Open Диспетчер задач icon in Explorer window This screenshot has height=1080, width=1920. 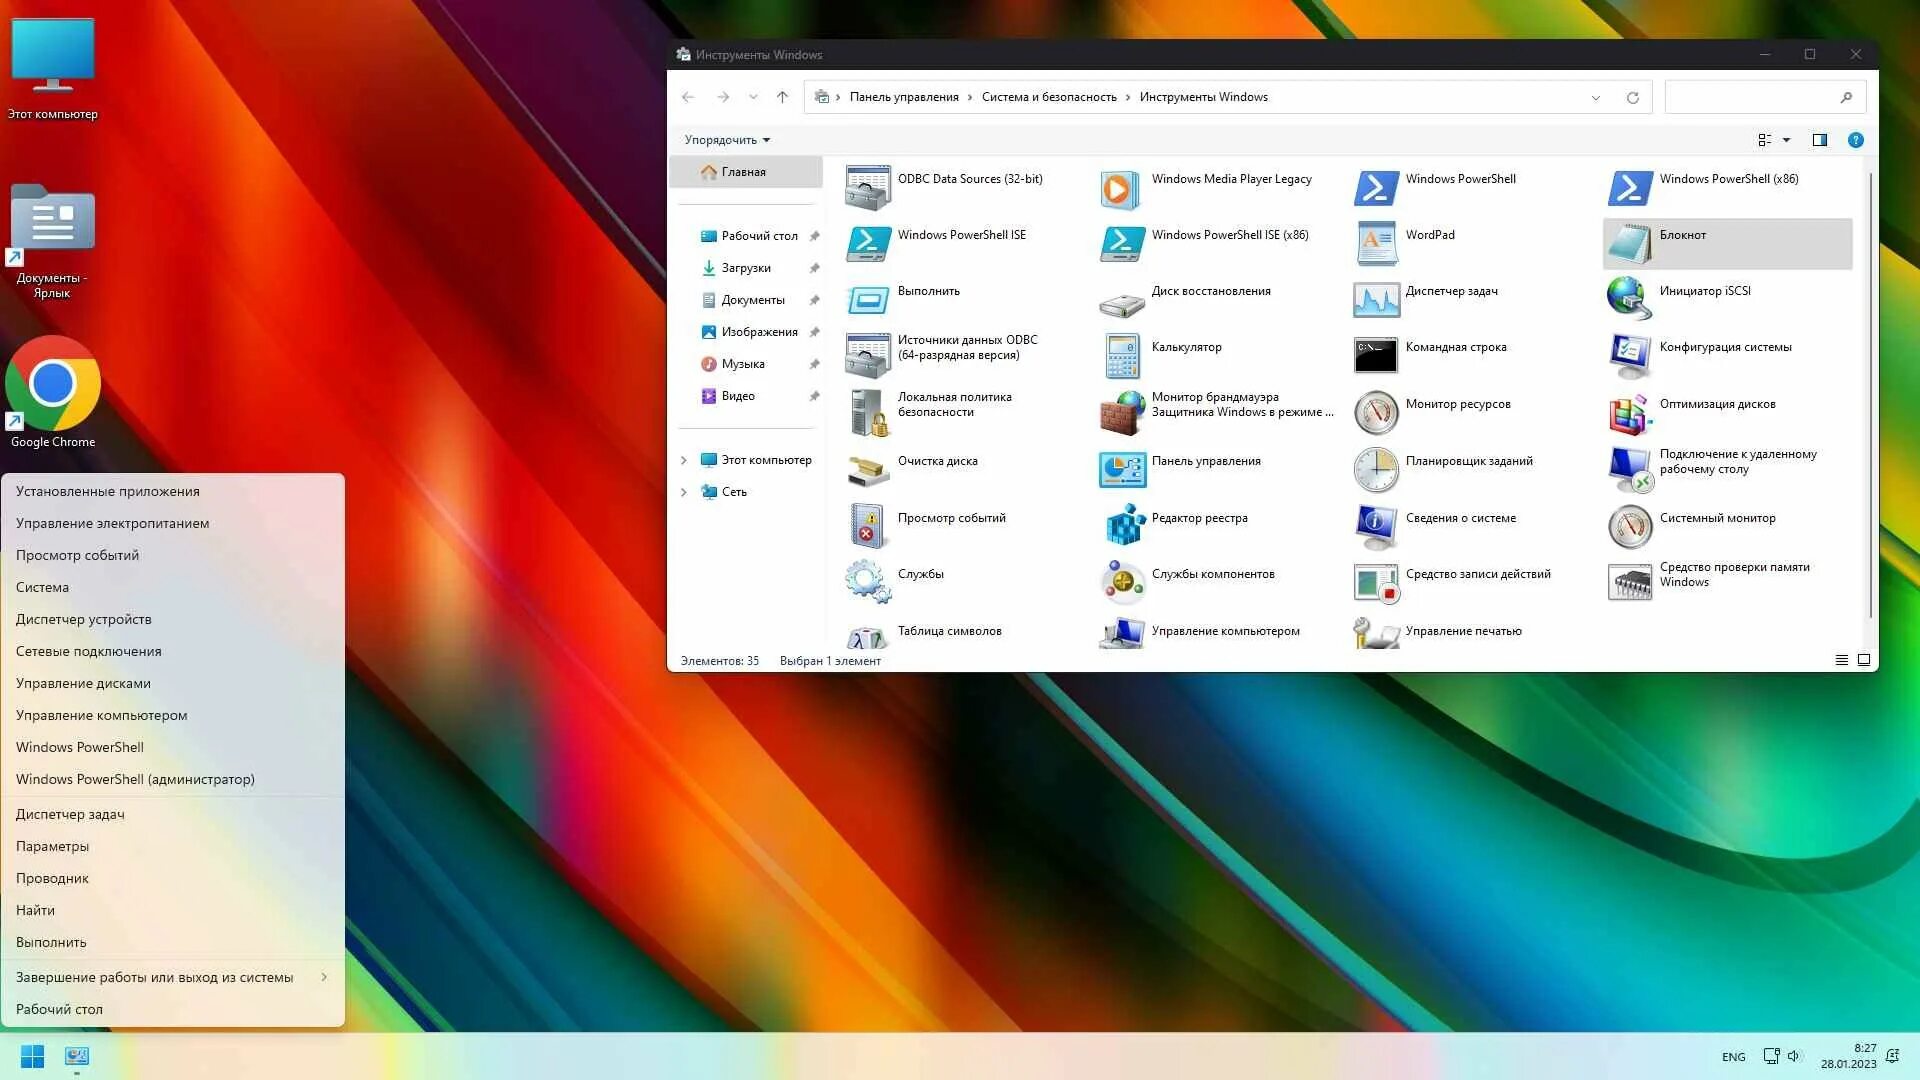coord(1375,300)
